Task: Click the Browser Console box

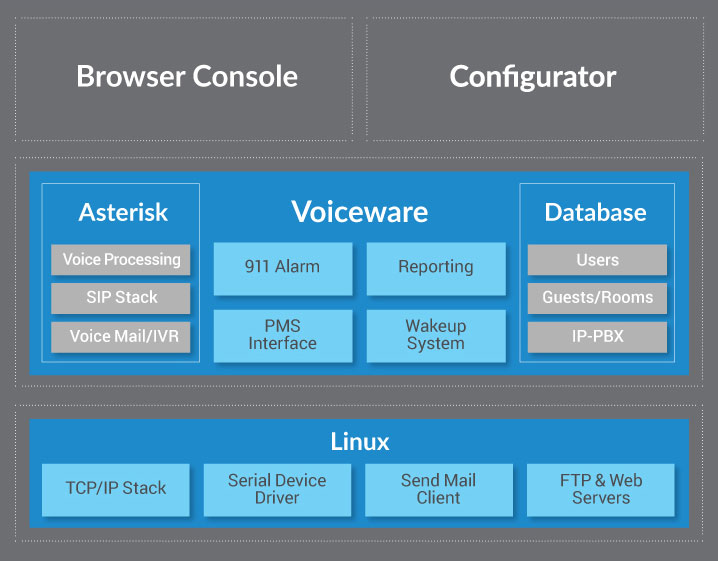Action: click(x=184, y=79)
